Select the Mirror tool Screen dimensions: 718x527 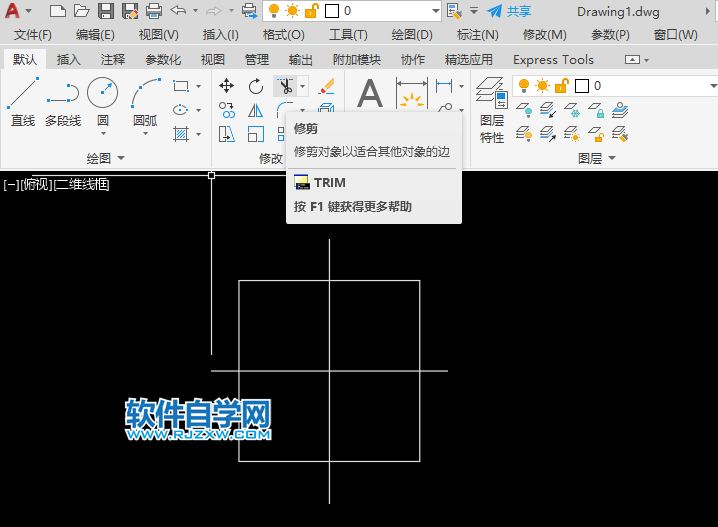coord(256,110)
